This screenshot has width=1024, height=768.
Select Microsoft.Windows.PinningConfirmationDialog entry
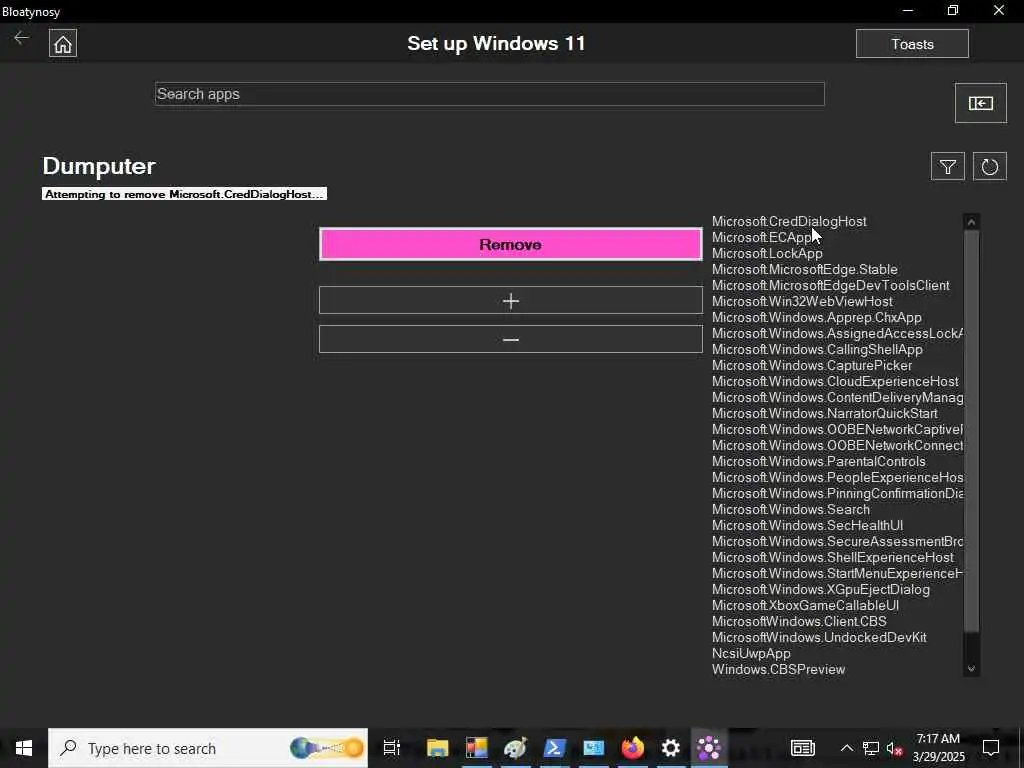tap(837, 494)
